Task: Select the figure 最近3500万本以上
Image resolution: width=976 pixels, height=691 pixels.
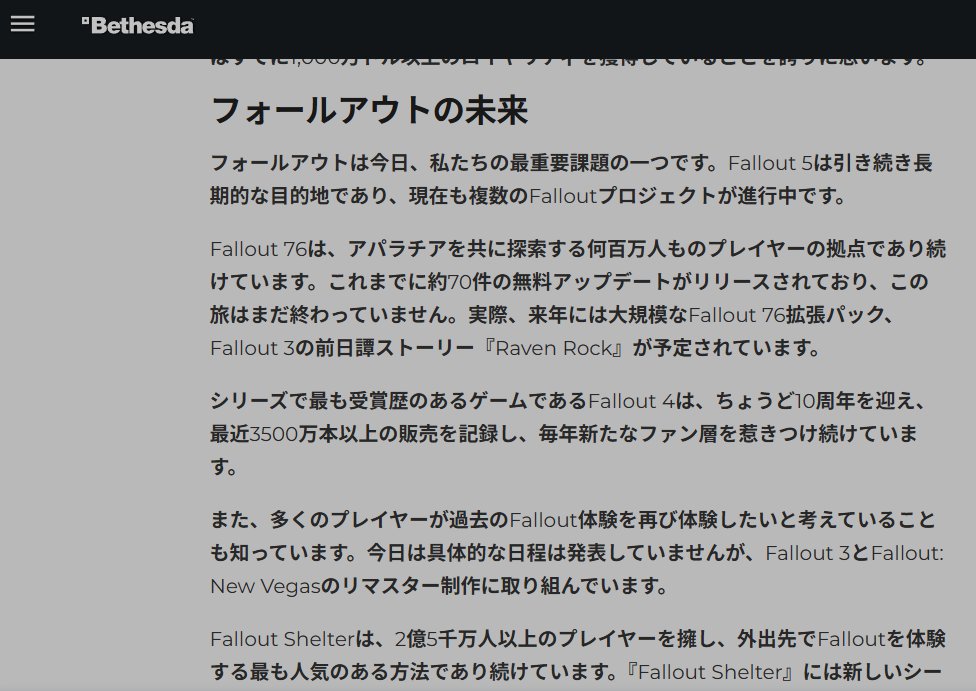Action: click(294, 434)
